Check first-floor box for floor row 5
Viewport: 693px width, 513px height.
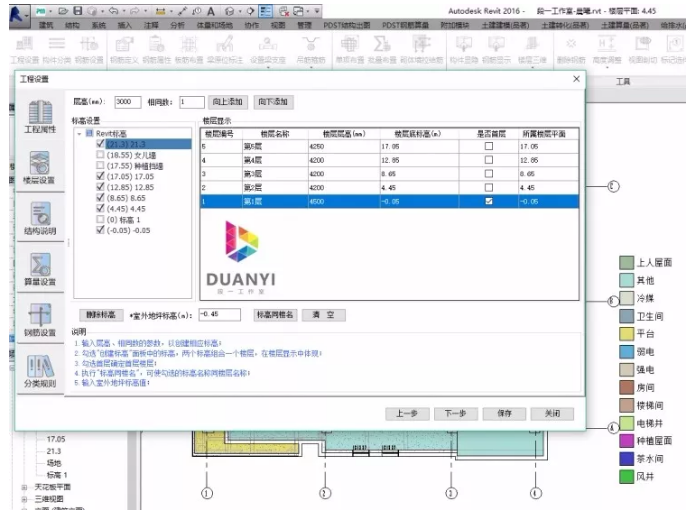(489, 146)
